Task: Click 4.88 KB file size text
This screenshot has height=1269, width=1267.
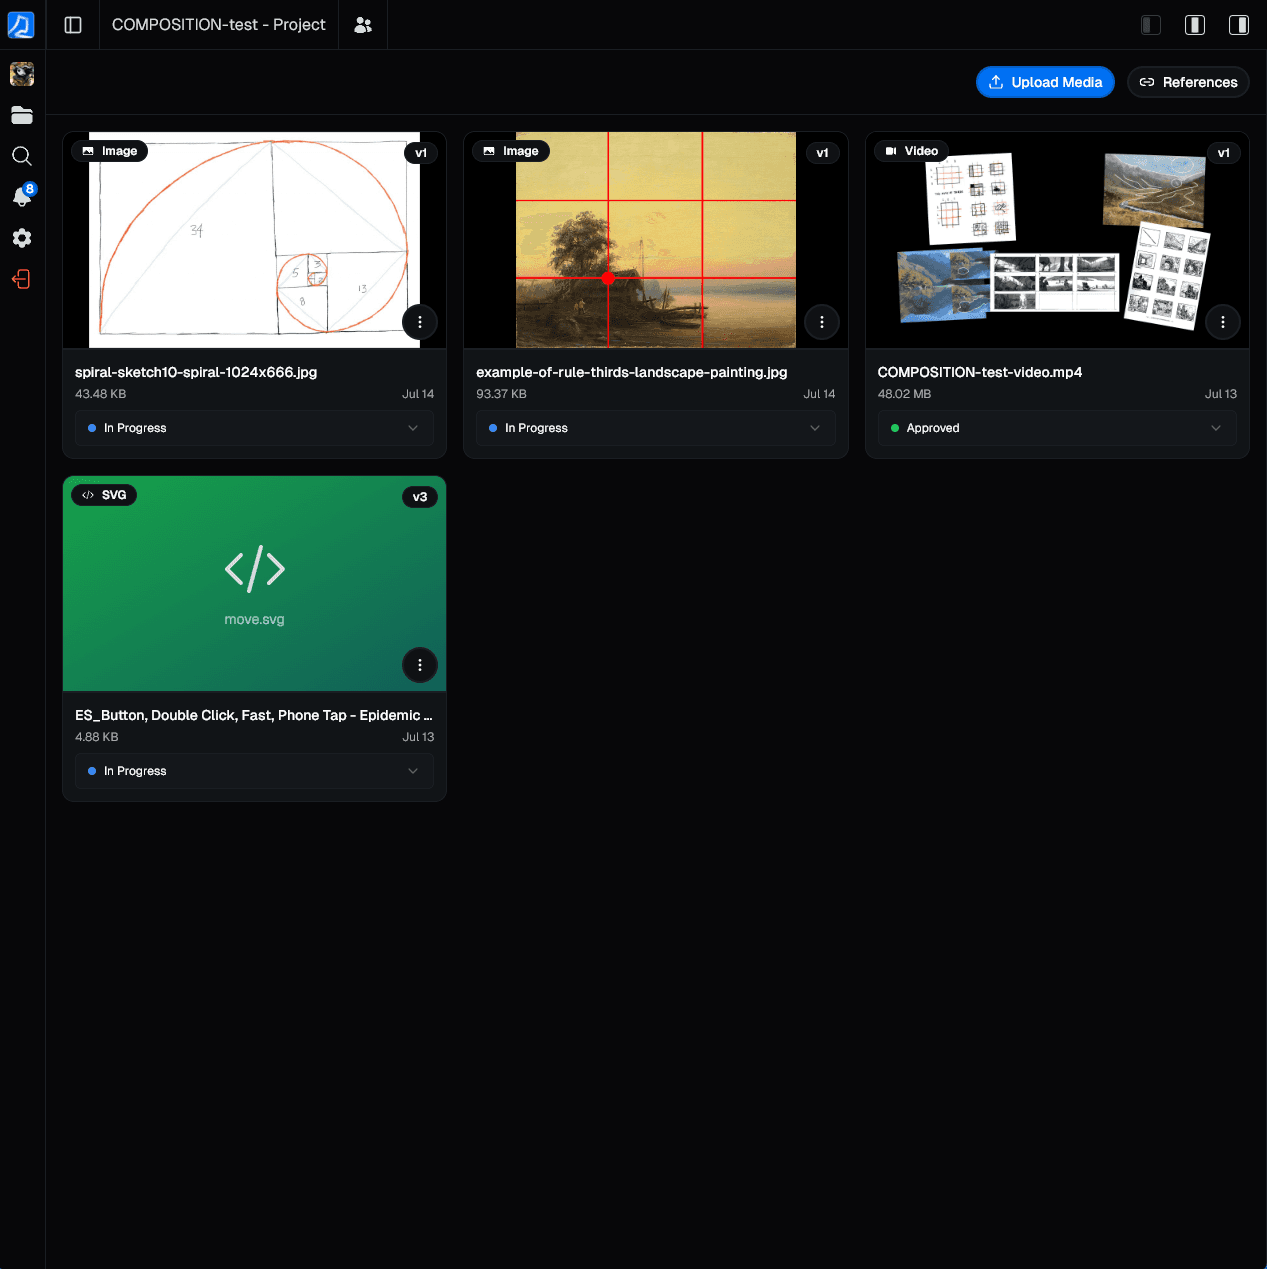Action: point(97,737)
